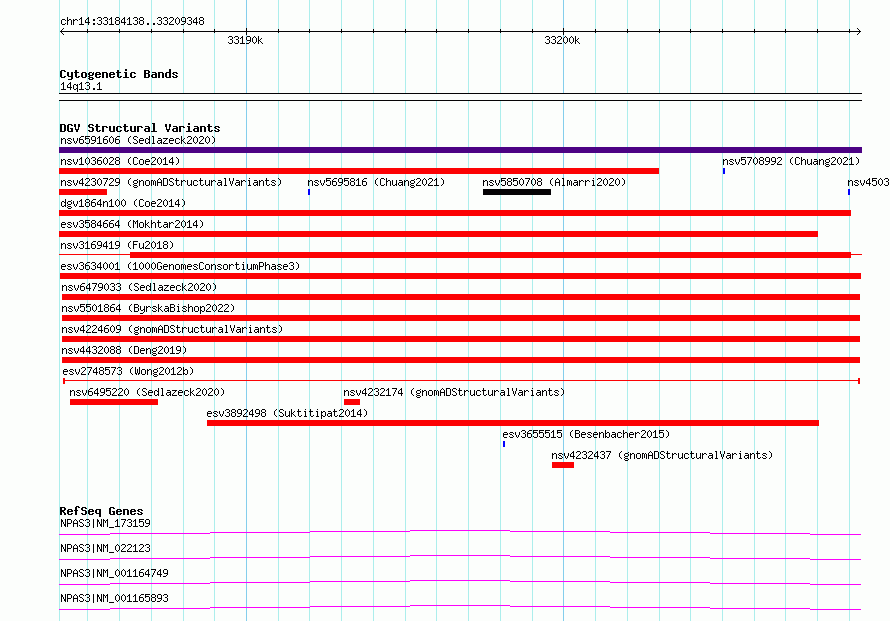Screen dimensions: 890x621
Task: Click the esv3892498 (Suktitipat2014) variant bar
Action: click(513, 423)
